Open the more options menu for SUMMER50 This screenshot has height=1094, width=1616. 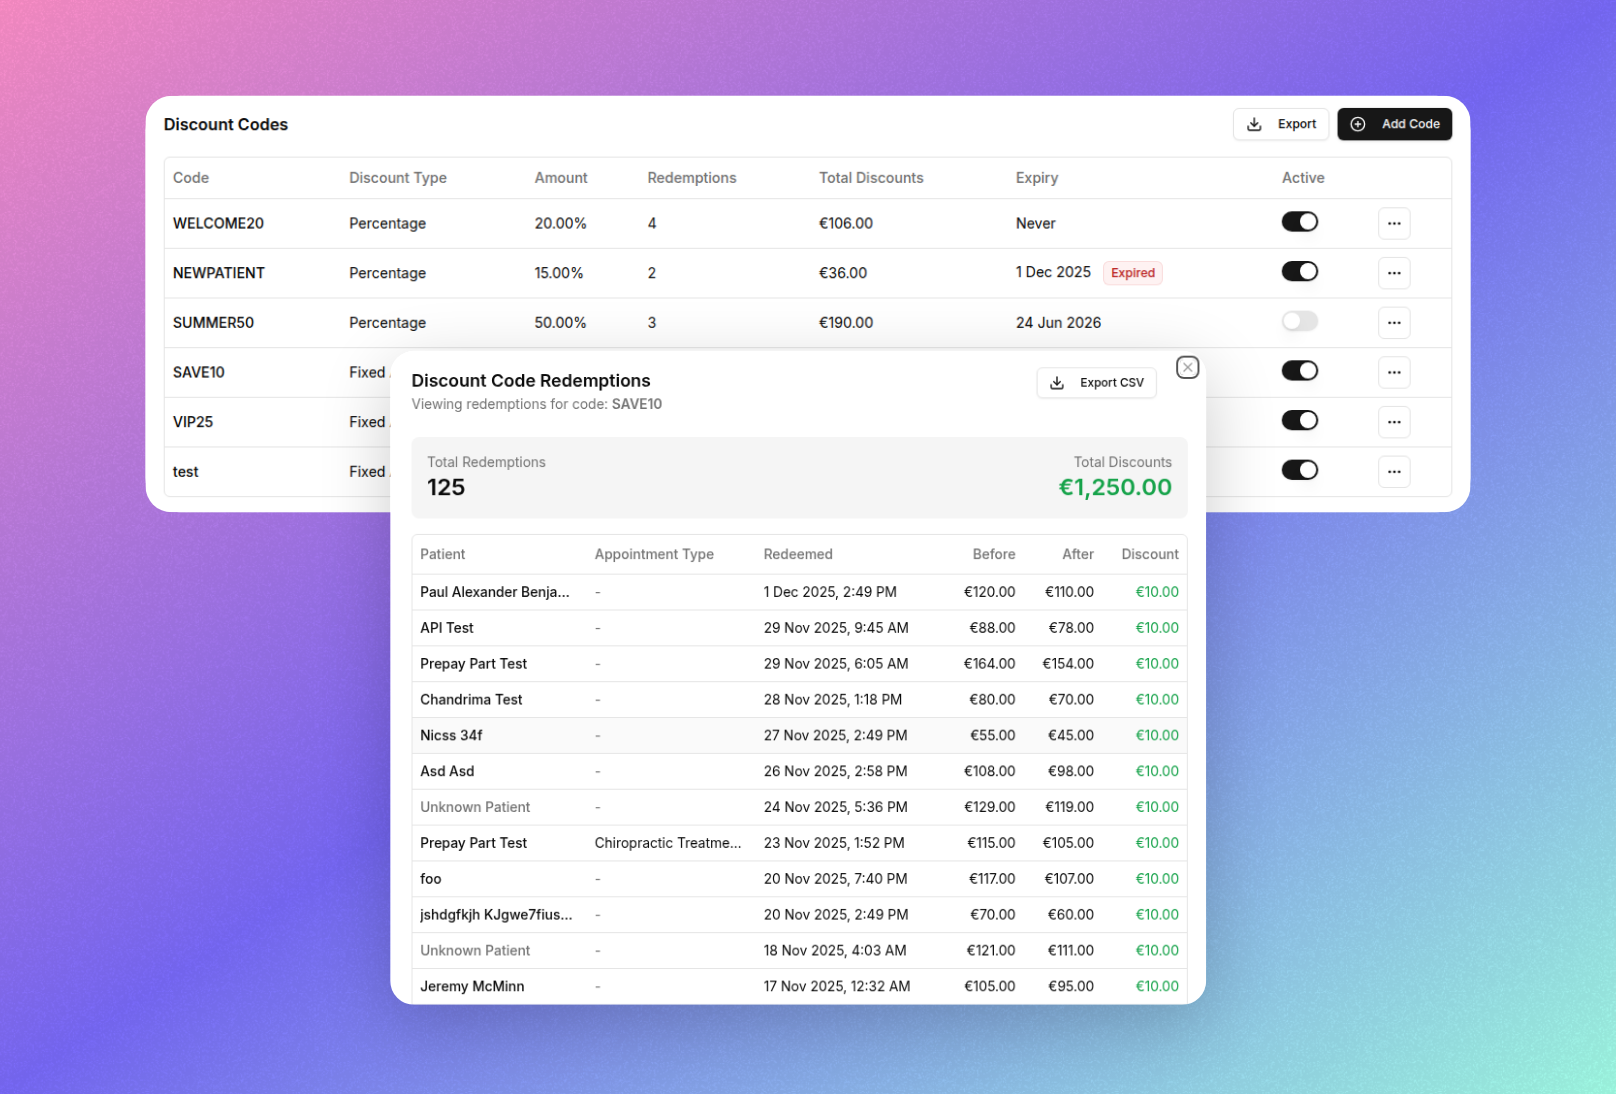1393,323
